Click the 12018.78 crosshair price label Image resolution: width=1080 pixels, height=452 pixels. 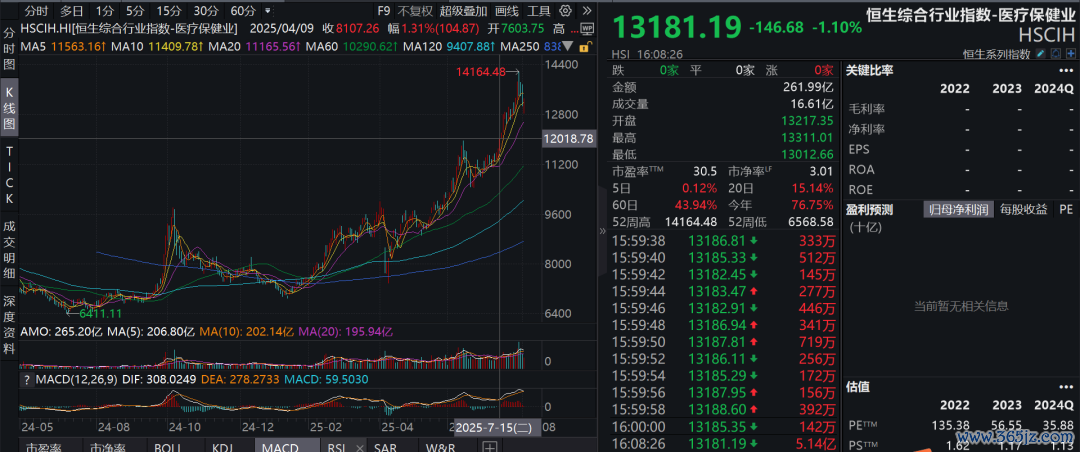click(568, 138)
